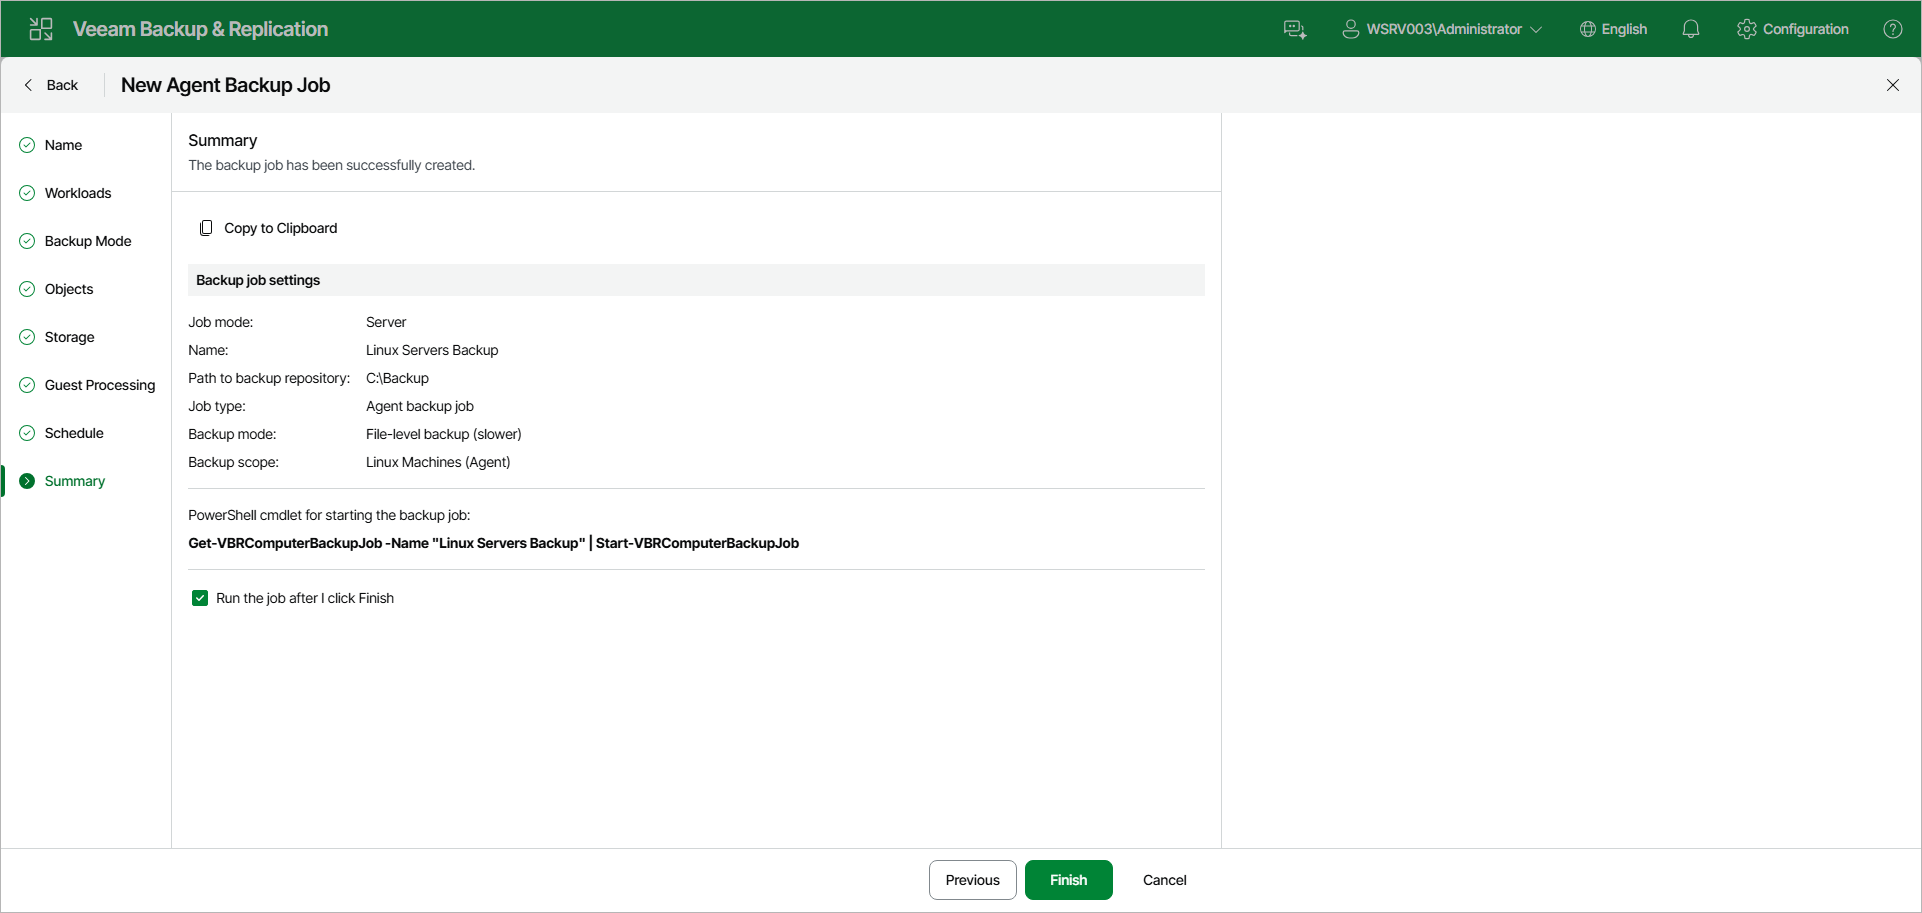Go to the Schedule wizard step

click(74, 433)
